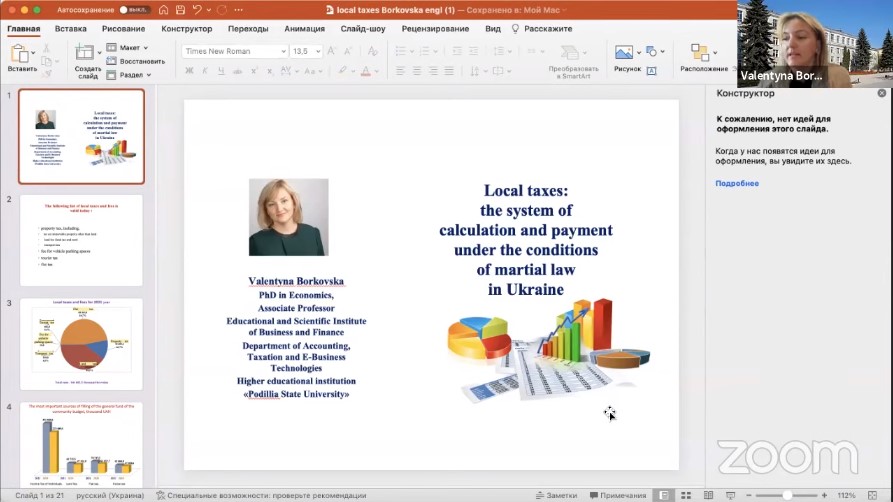Viewport: 893px width, 502px height.
Task: Click the Center text alignment icon
Action: (x=417, y=71)
